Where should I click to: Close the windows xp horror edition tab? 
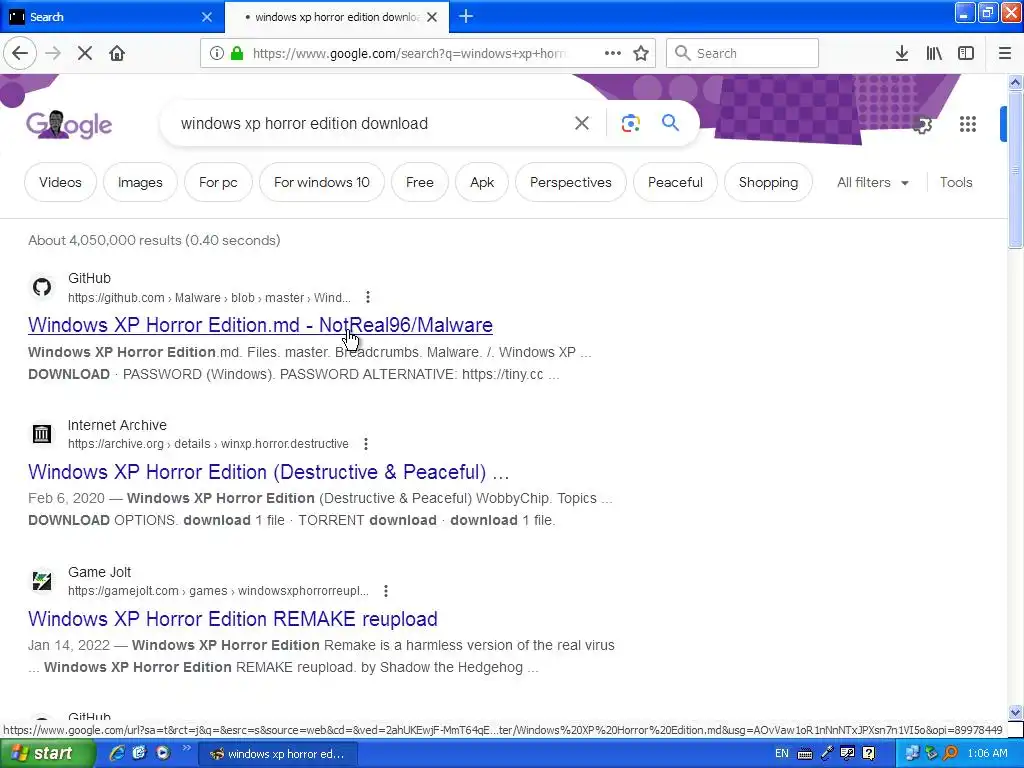point(432,17)
